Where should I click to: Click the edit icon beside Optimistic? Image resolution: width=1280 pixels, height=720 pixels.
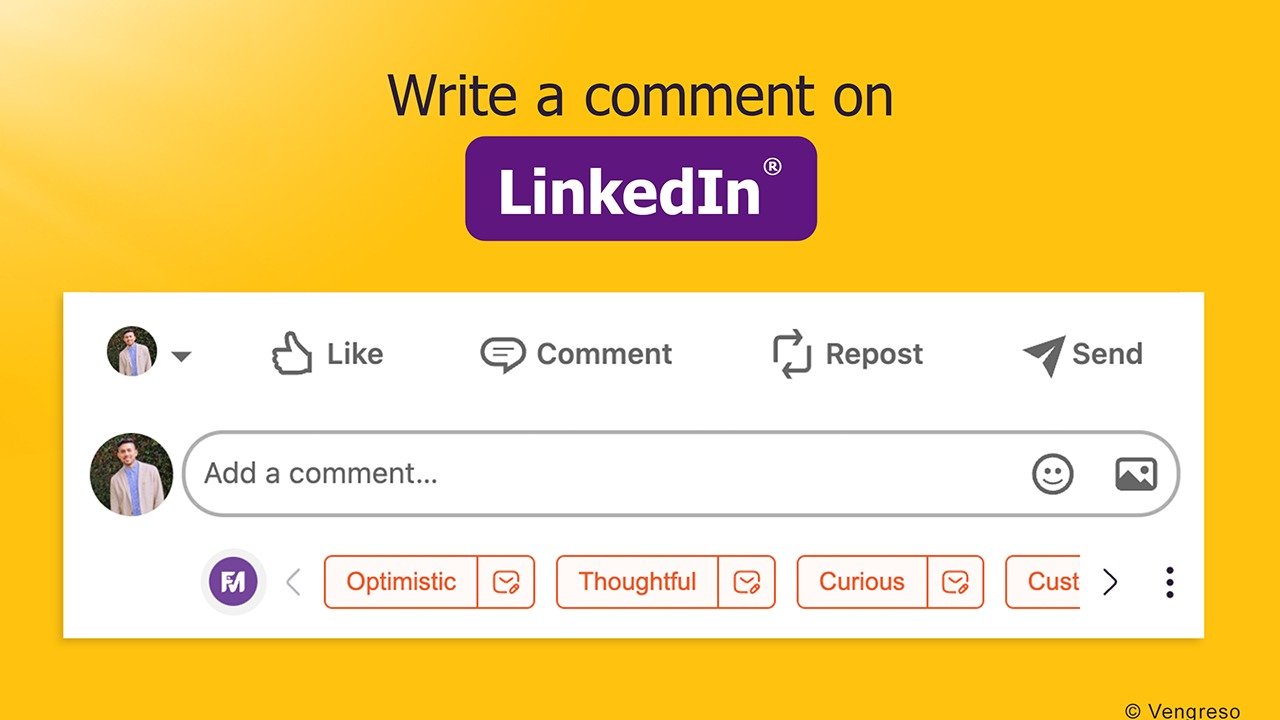click(x=506, y=582)
